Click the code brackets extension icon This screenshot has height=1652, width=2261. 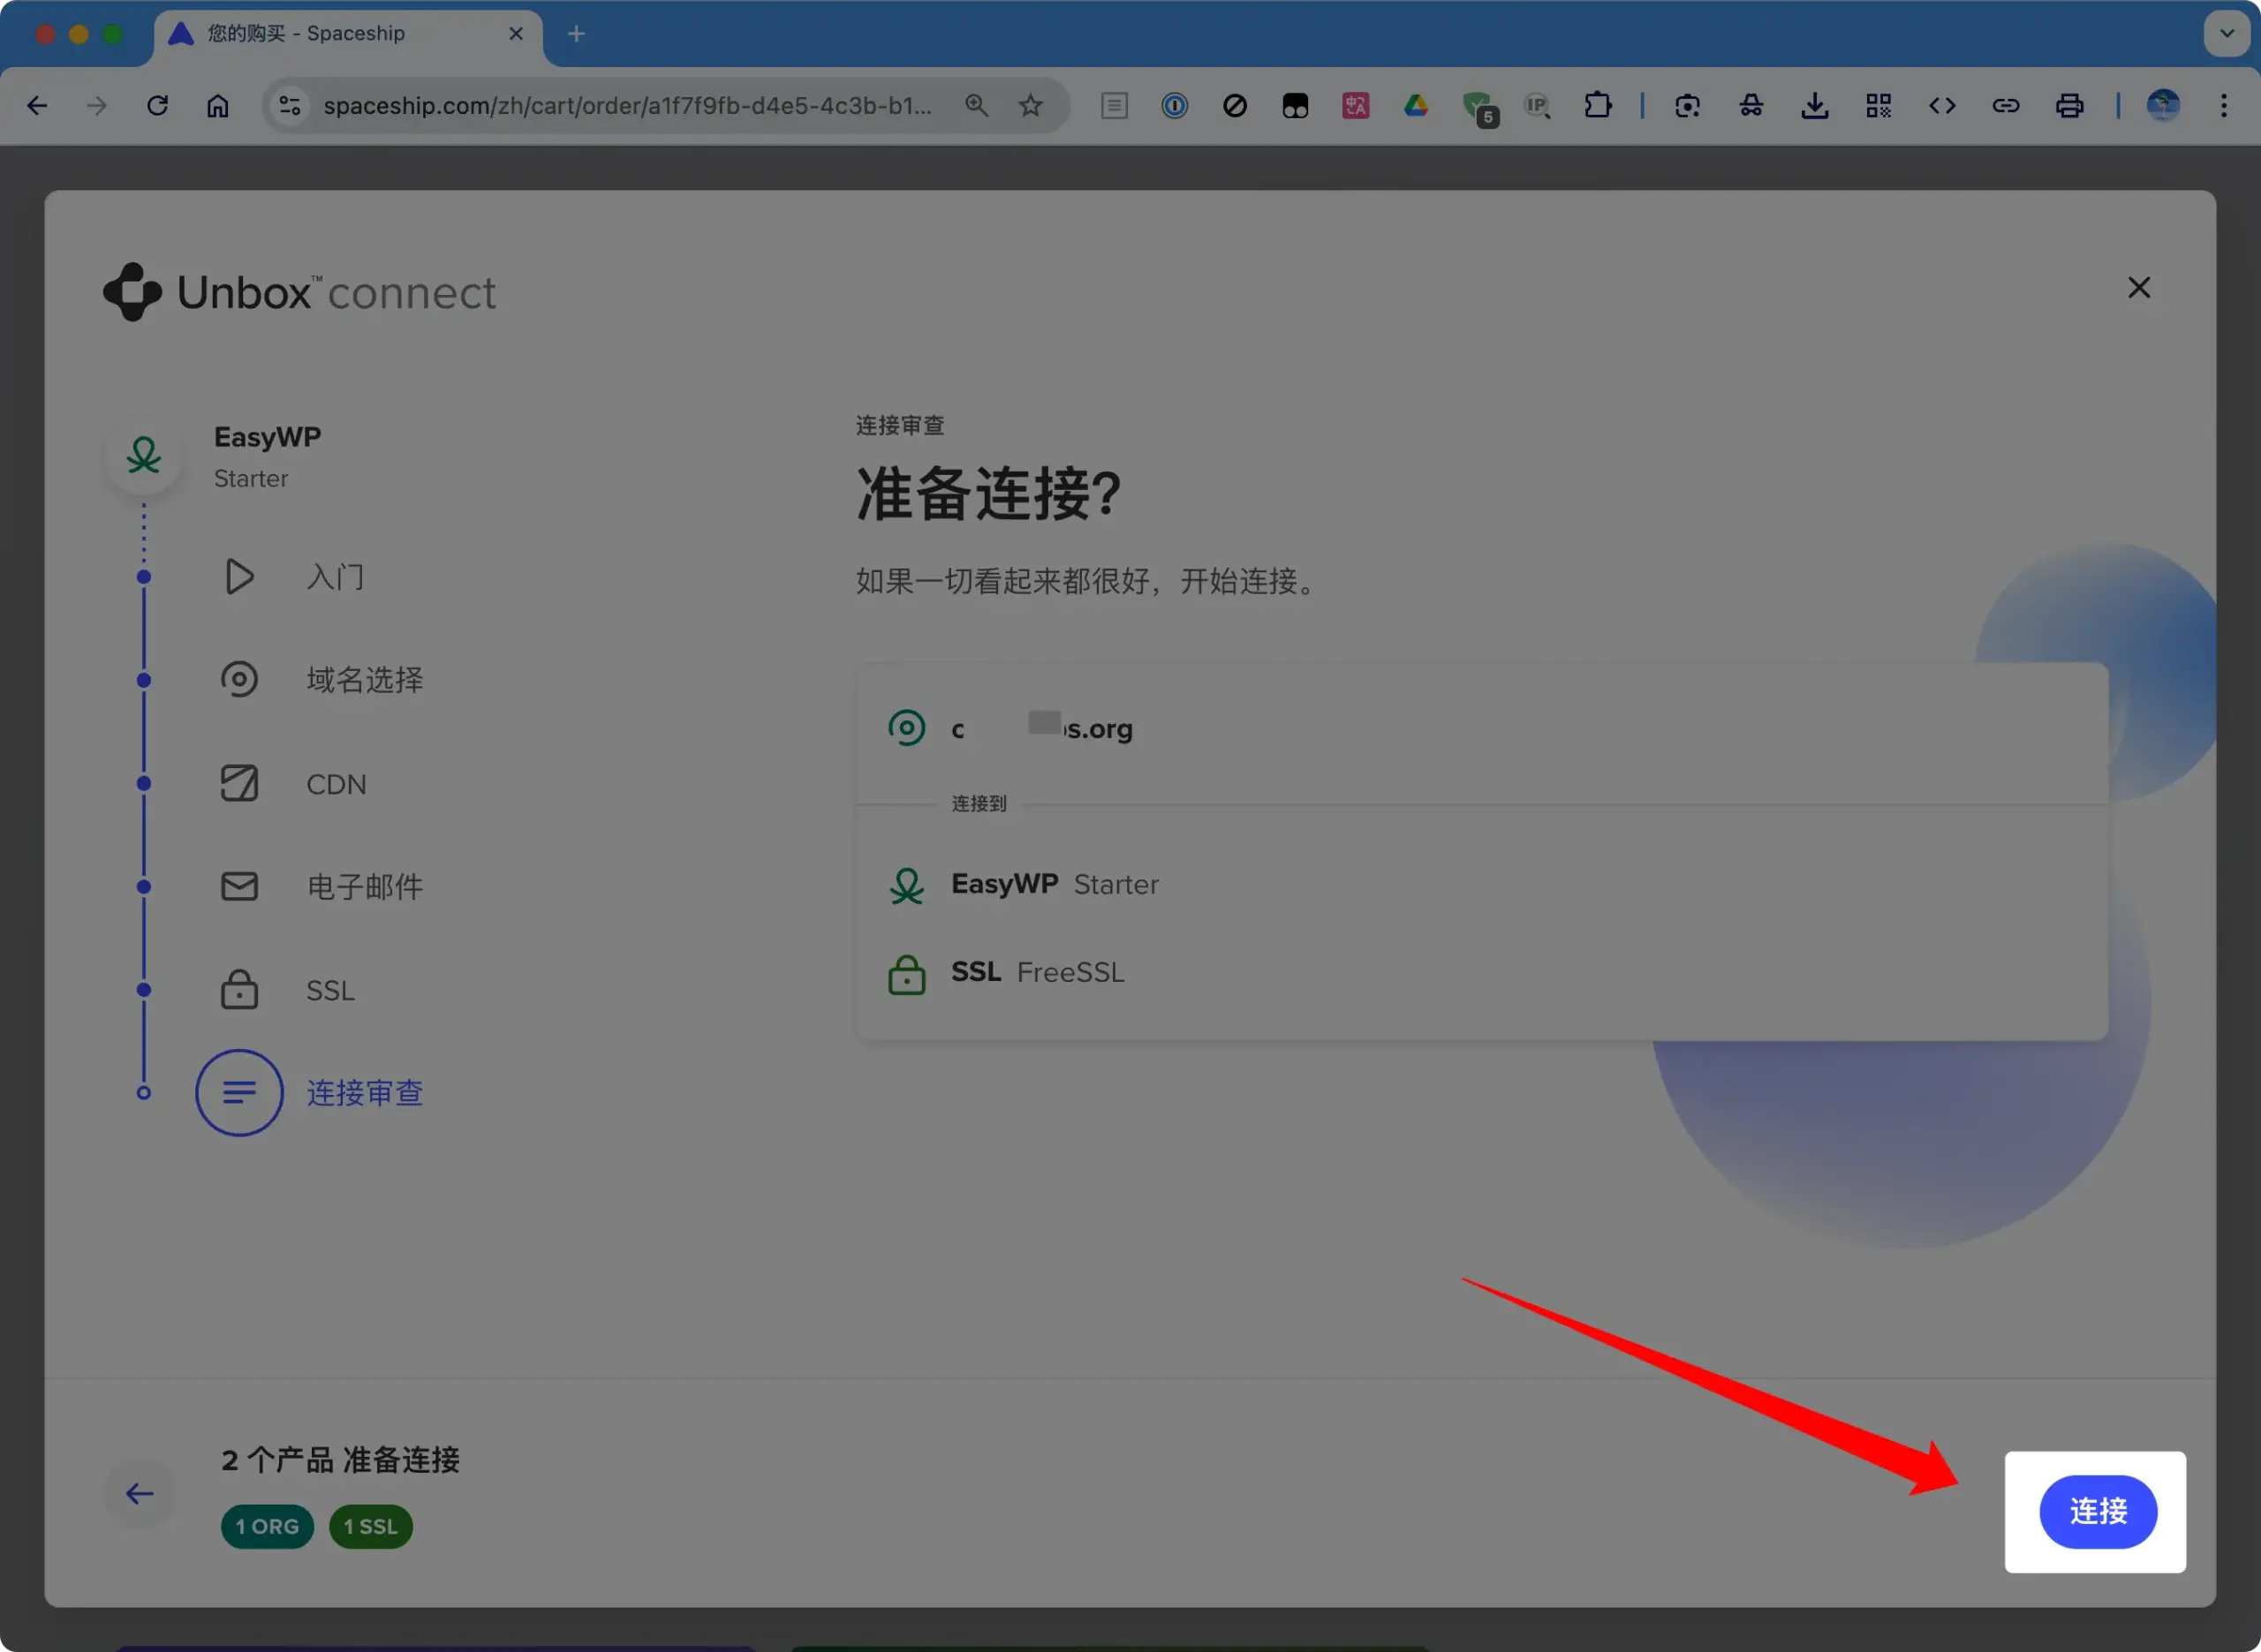[x=1941, y=105]
